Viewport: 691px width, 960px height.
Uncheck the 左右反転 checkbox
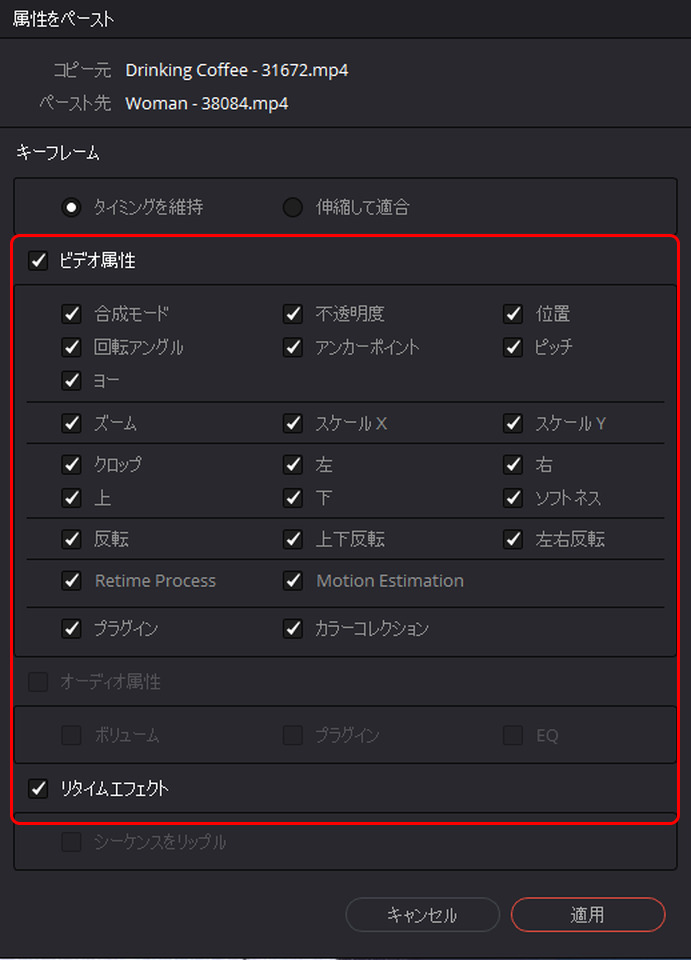(x=513, y=539)
